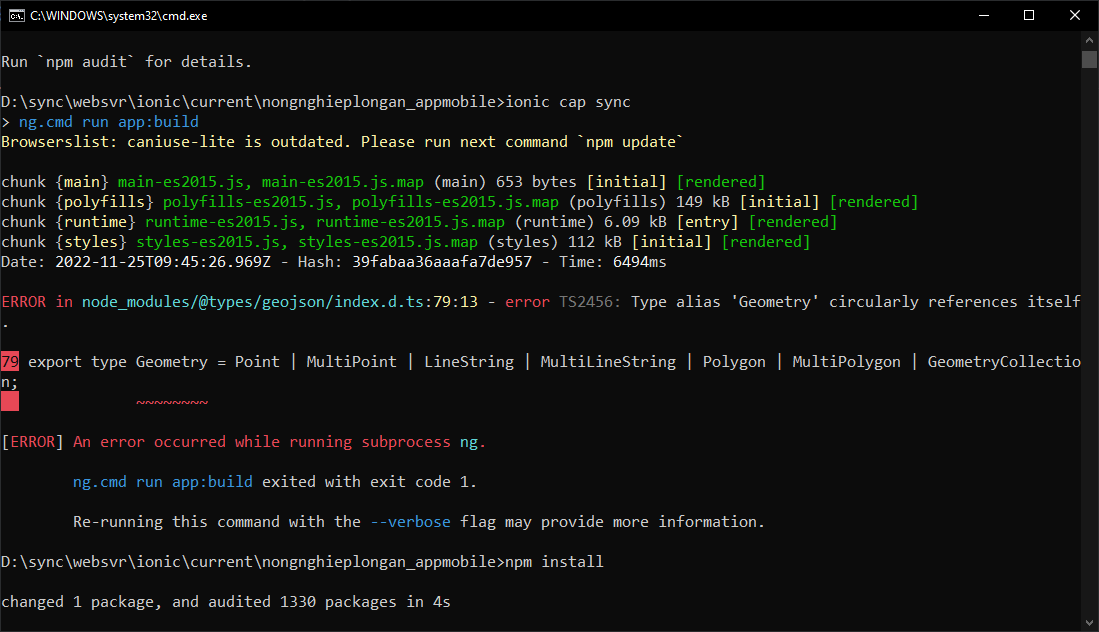Click 'runtime-es2015.js,' file name
Image resolution: width=1099 pixels, height=632 pixels.
pyautogui.click(x=226, y=221)
